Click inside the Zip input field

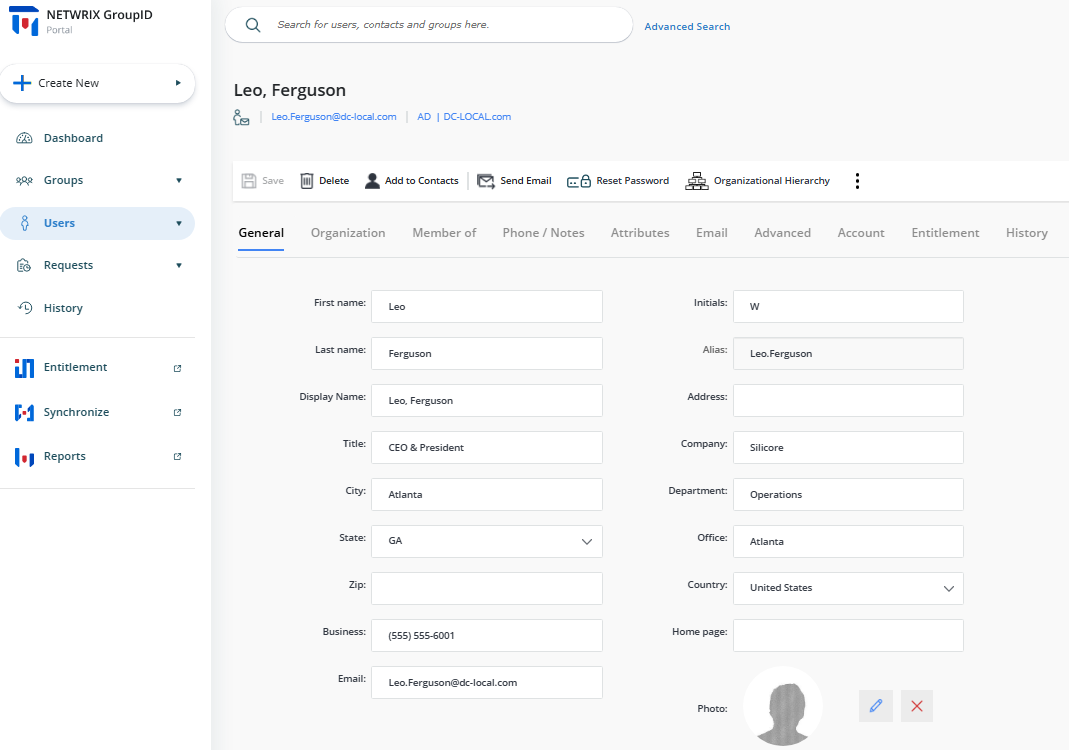tap(486, 588)
